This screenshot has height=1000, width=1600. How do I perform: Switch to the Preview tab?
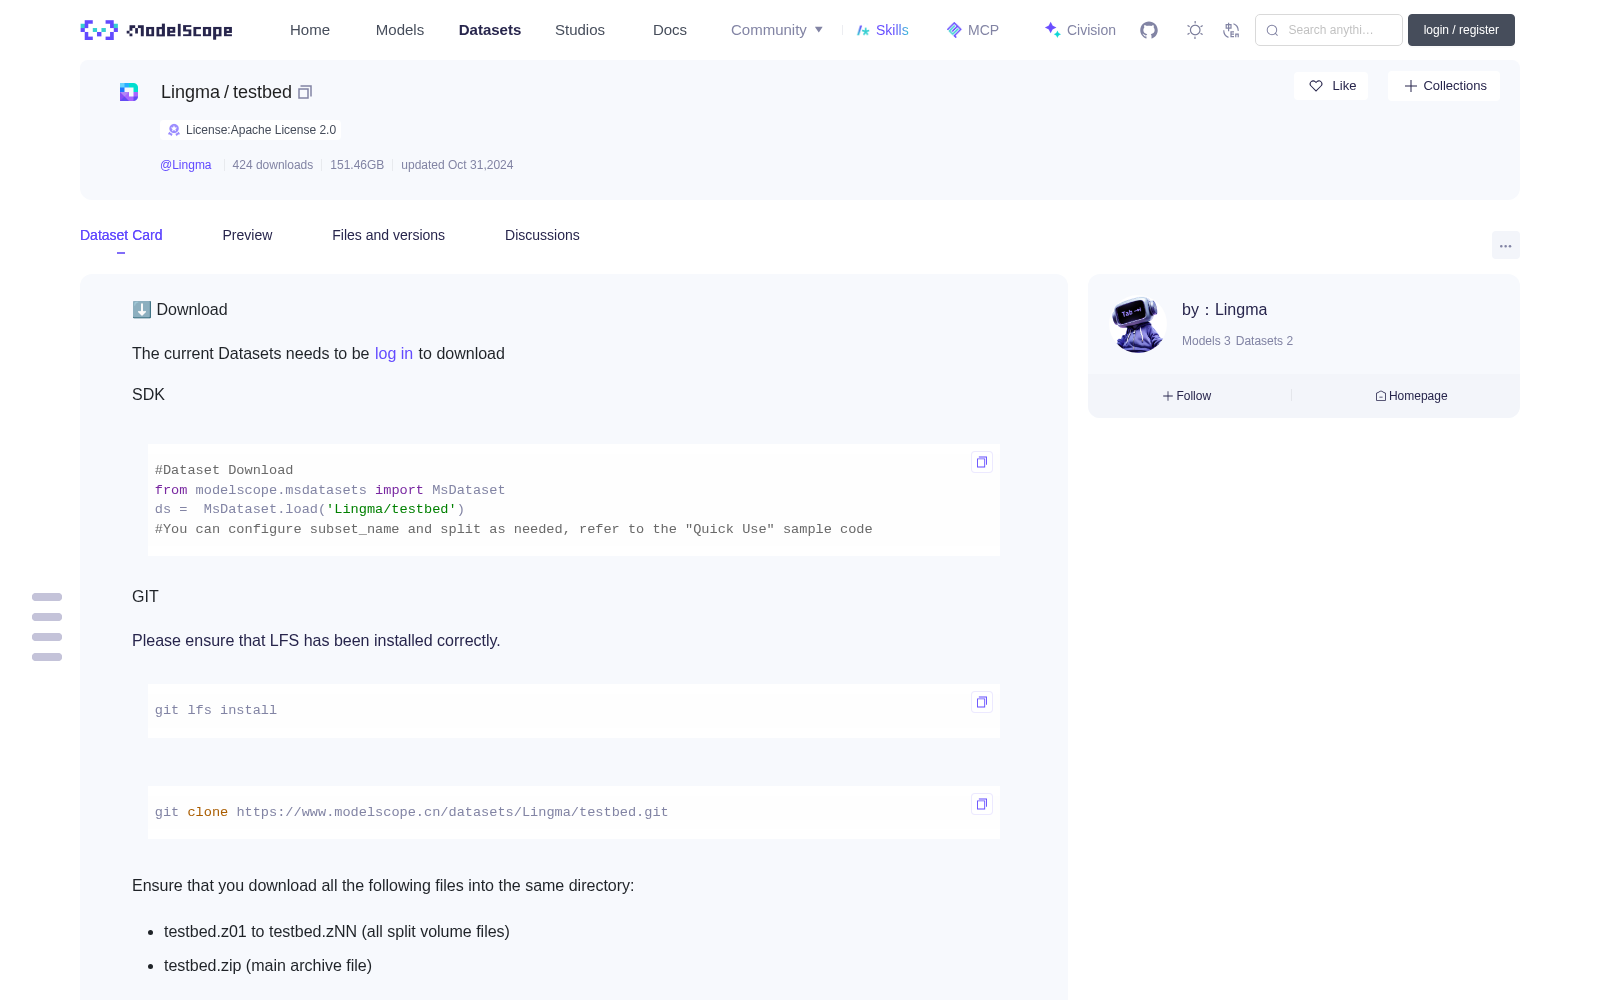pos(247,235)
